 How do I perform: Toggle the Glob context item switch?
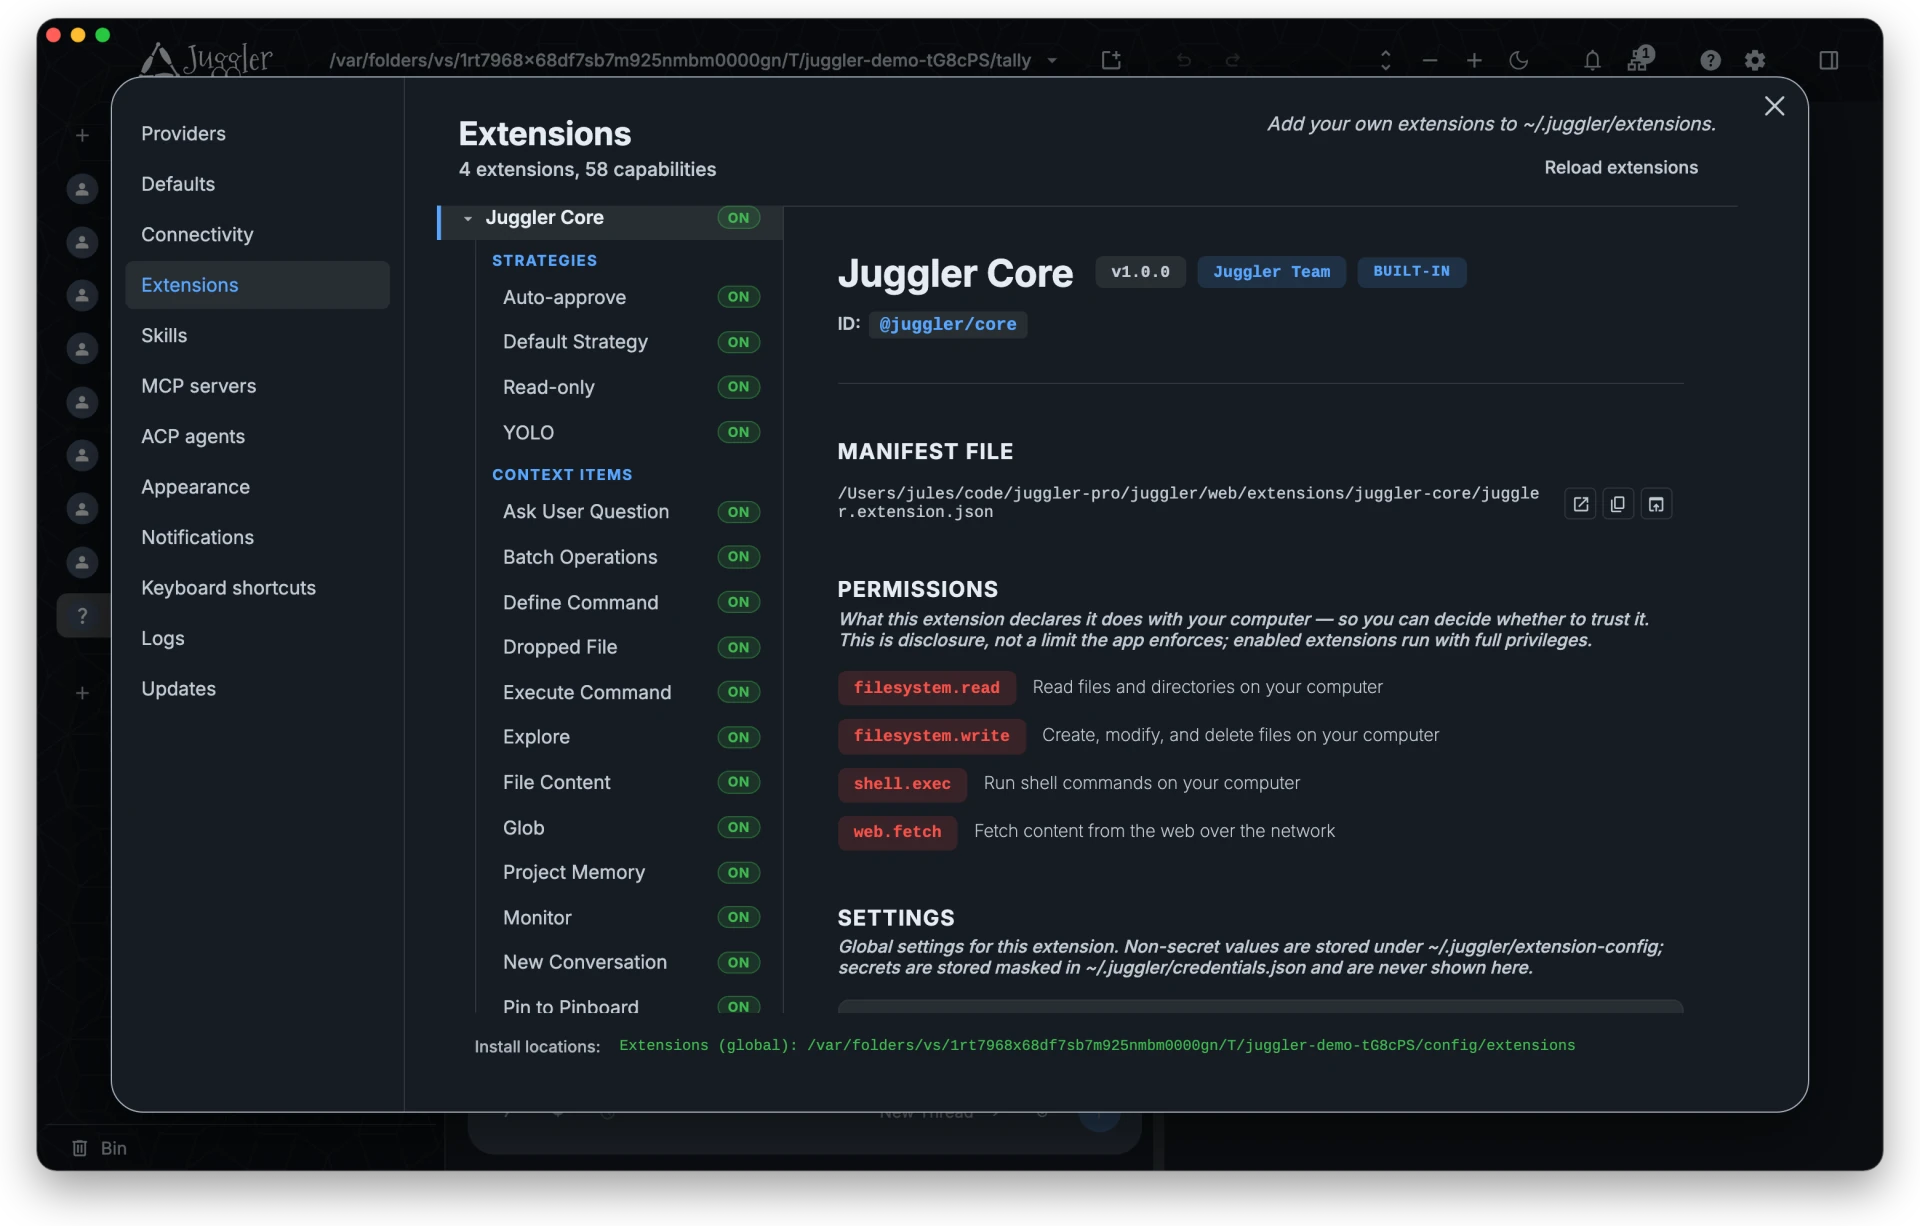(x=738, y=827)
